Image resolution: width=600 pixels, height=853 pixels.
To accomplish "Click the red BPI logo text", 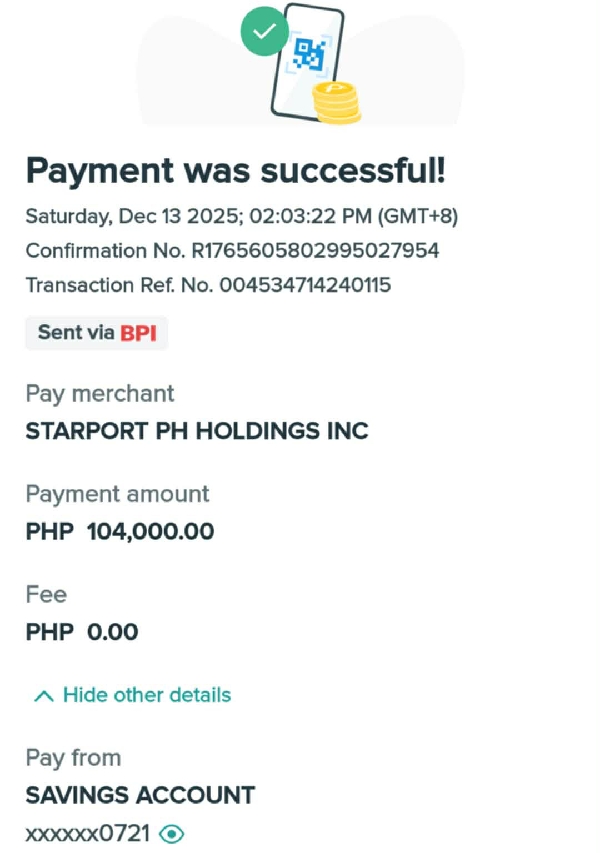I will (x=139, y=333).
